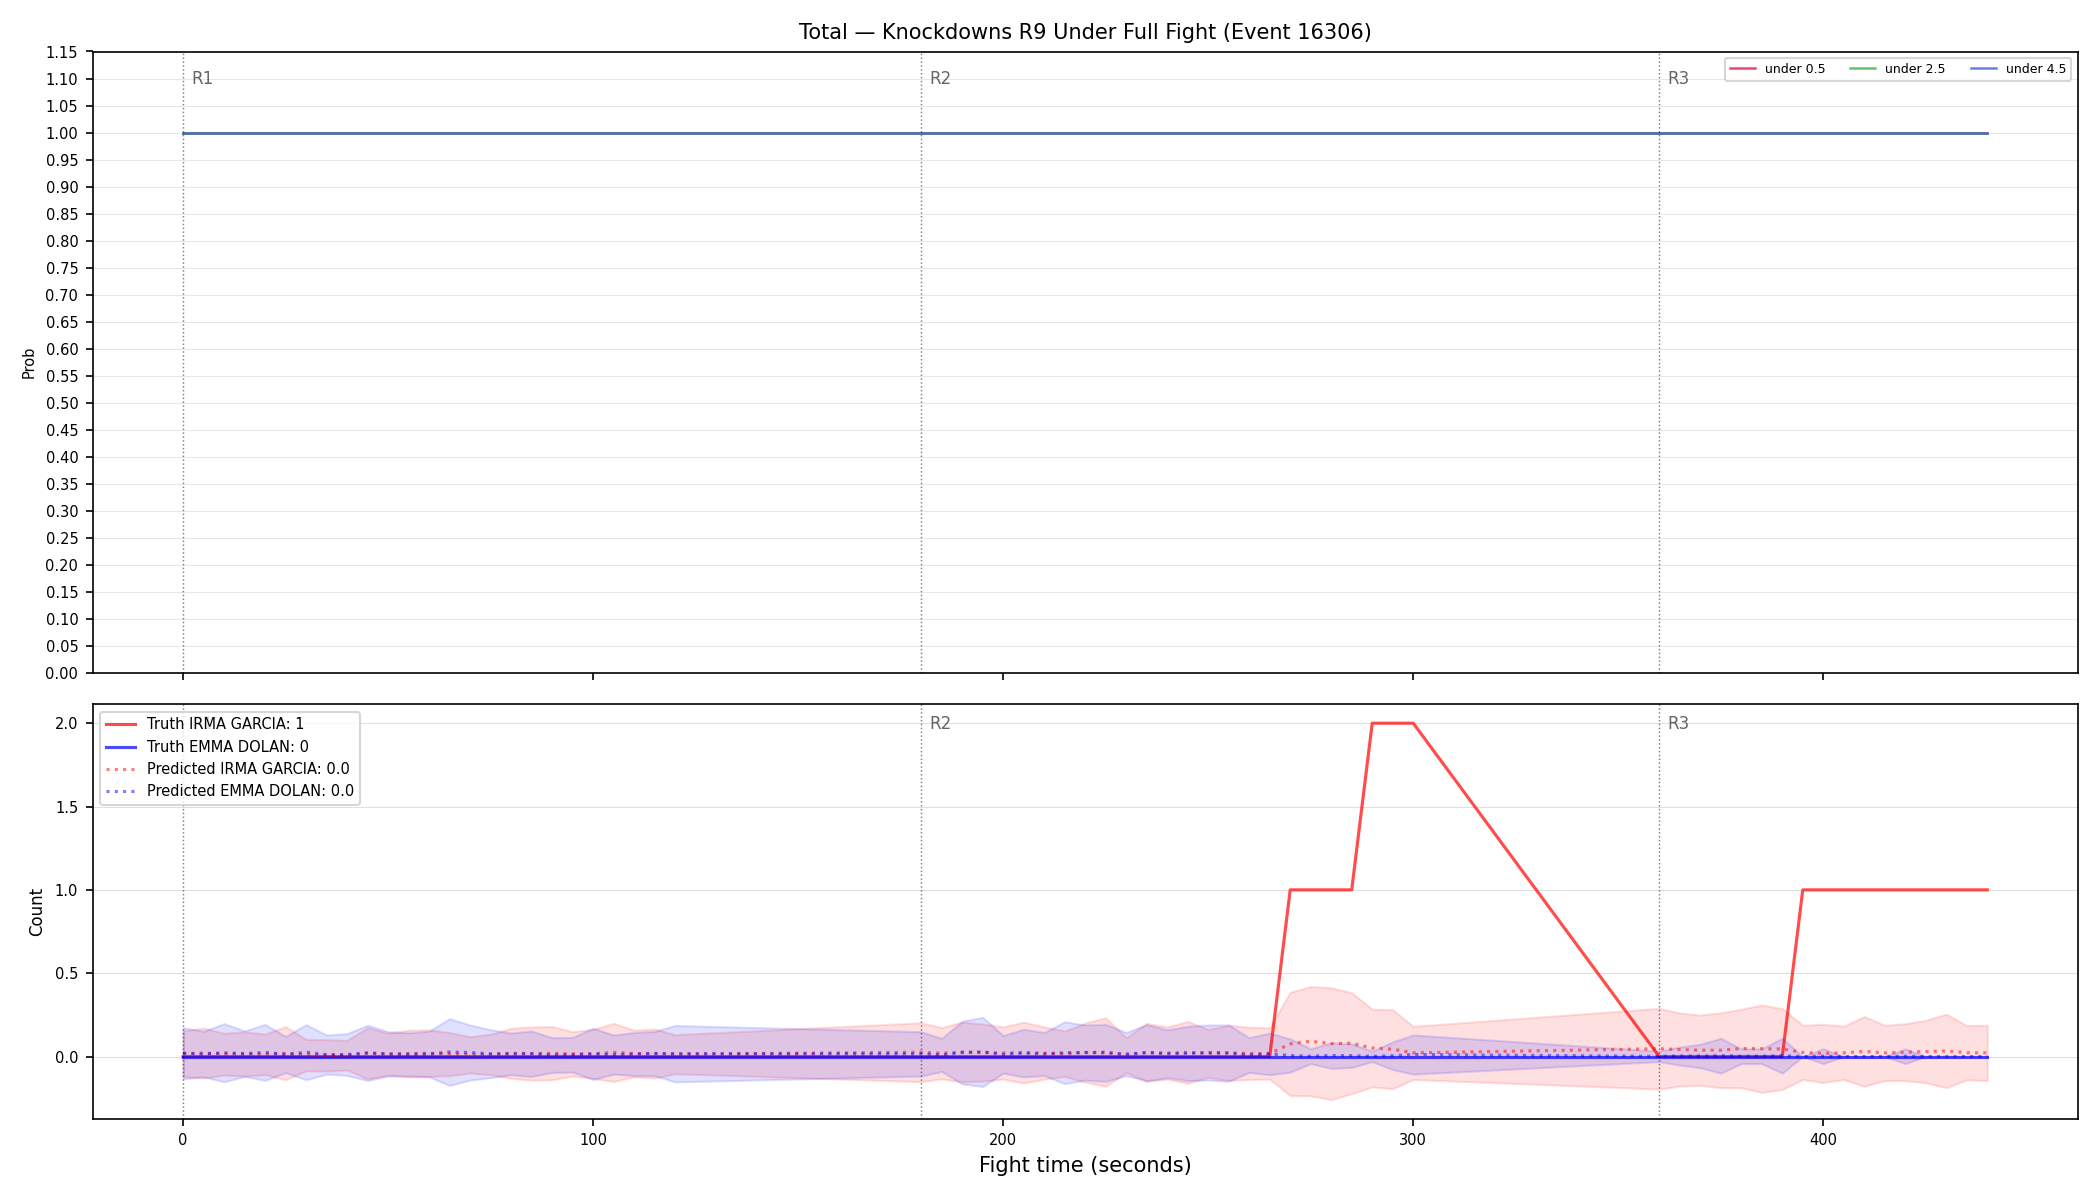
Task: Click the R3 label in the bottom count plot
Action: (1678, 723)
